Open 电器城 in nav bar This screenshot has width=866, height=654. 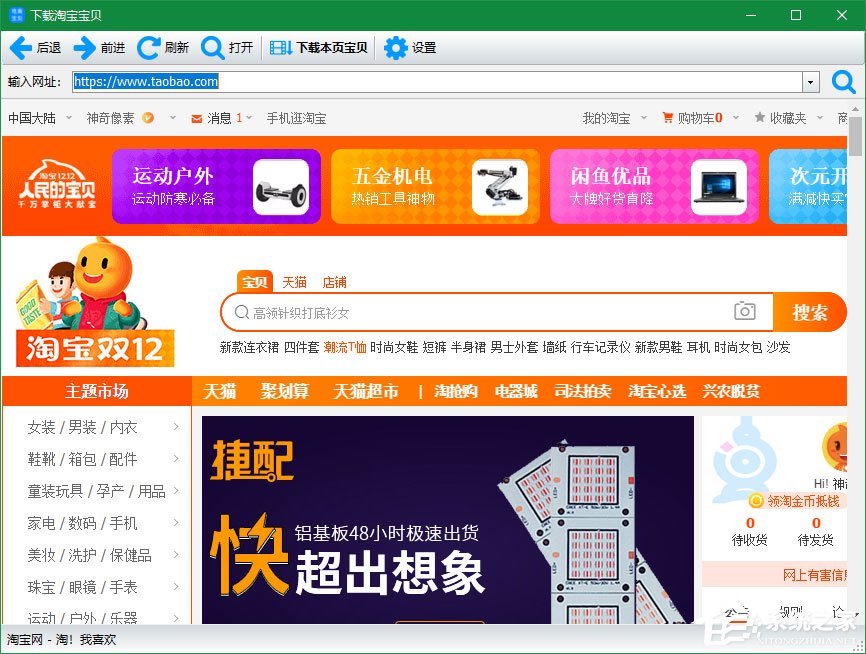click(516, 391)
